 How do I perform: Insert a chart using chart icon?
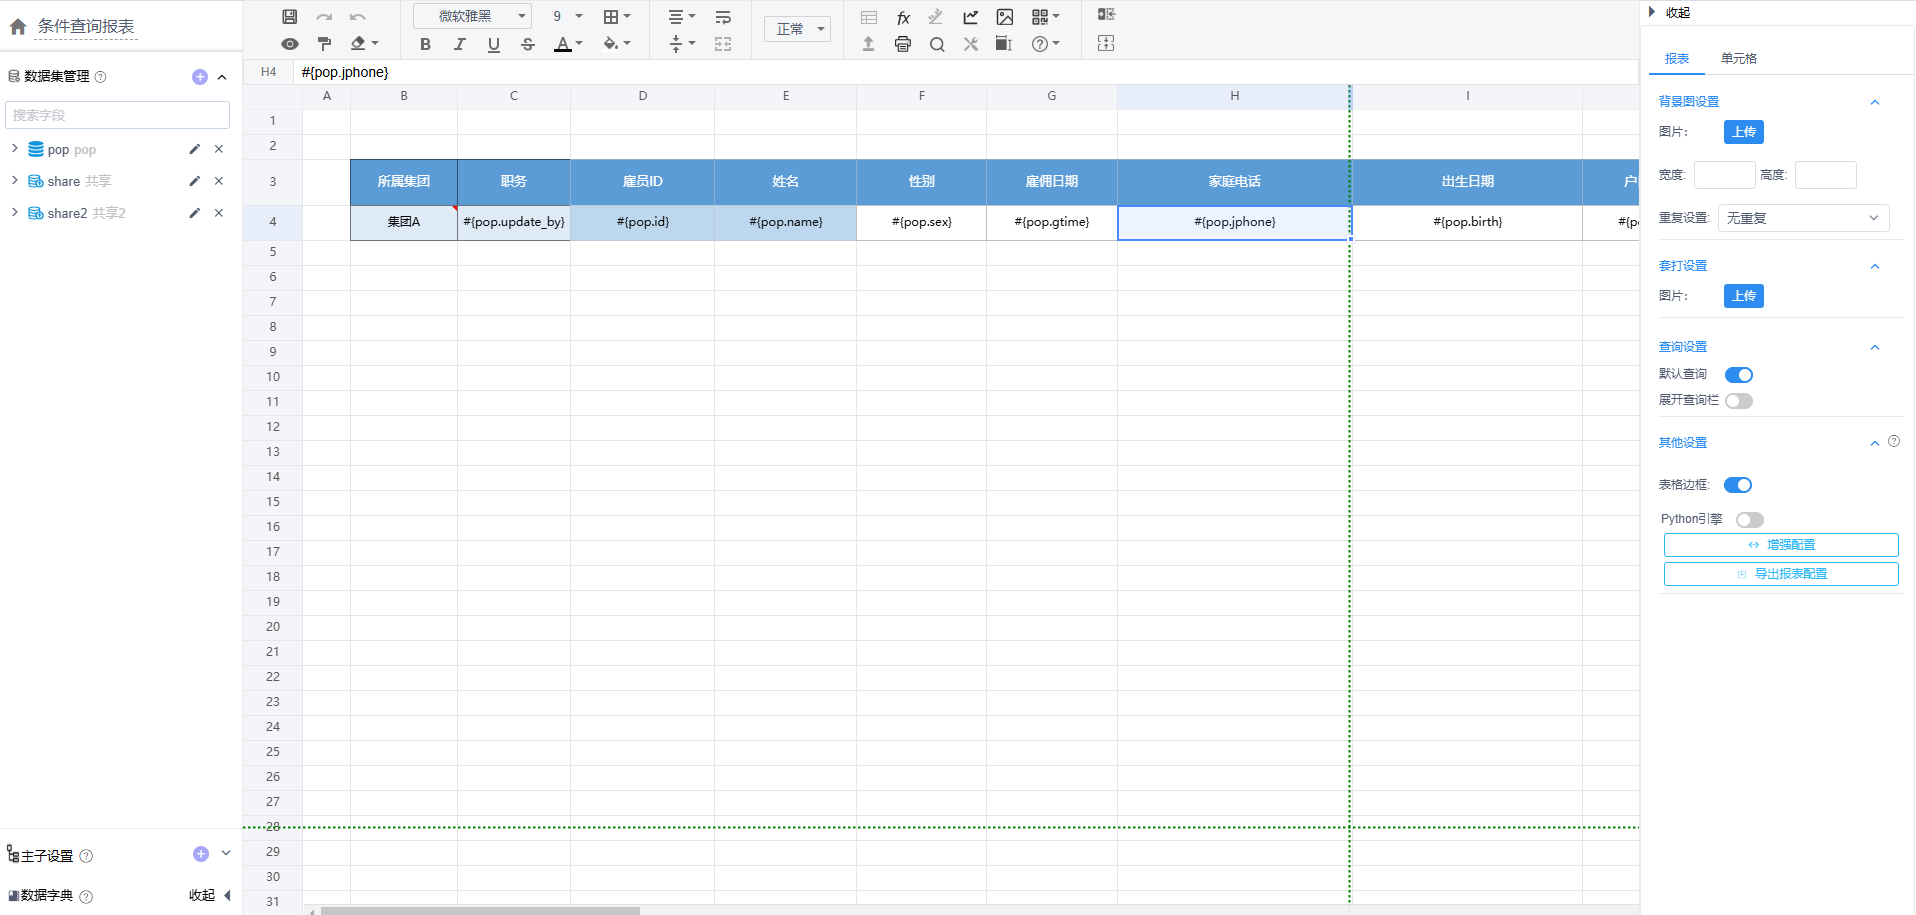[x=970, y=17]
